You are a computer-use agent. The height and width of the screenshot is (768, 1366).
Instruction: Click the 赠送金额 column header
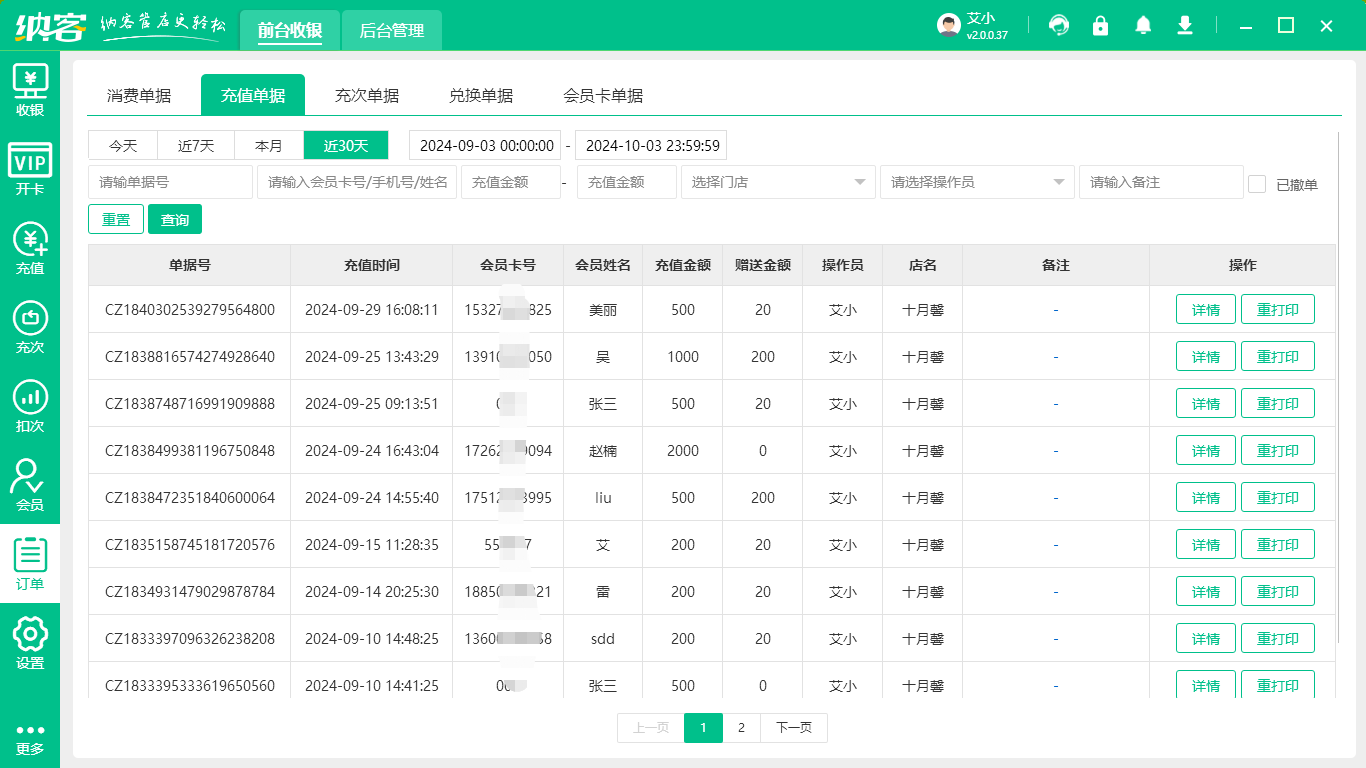[763, 265]
